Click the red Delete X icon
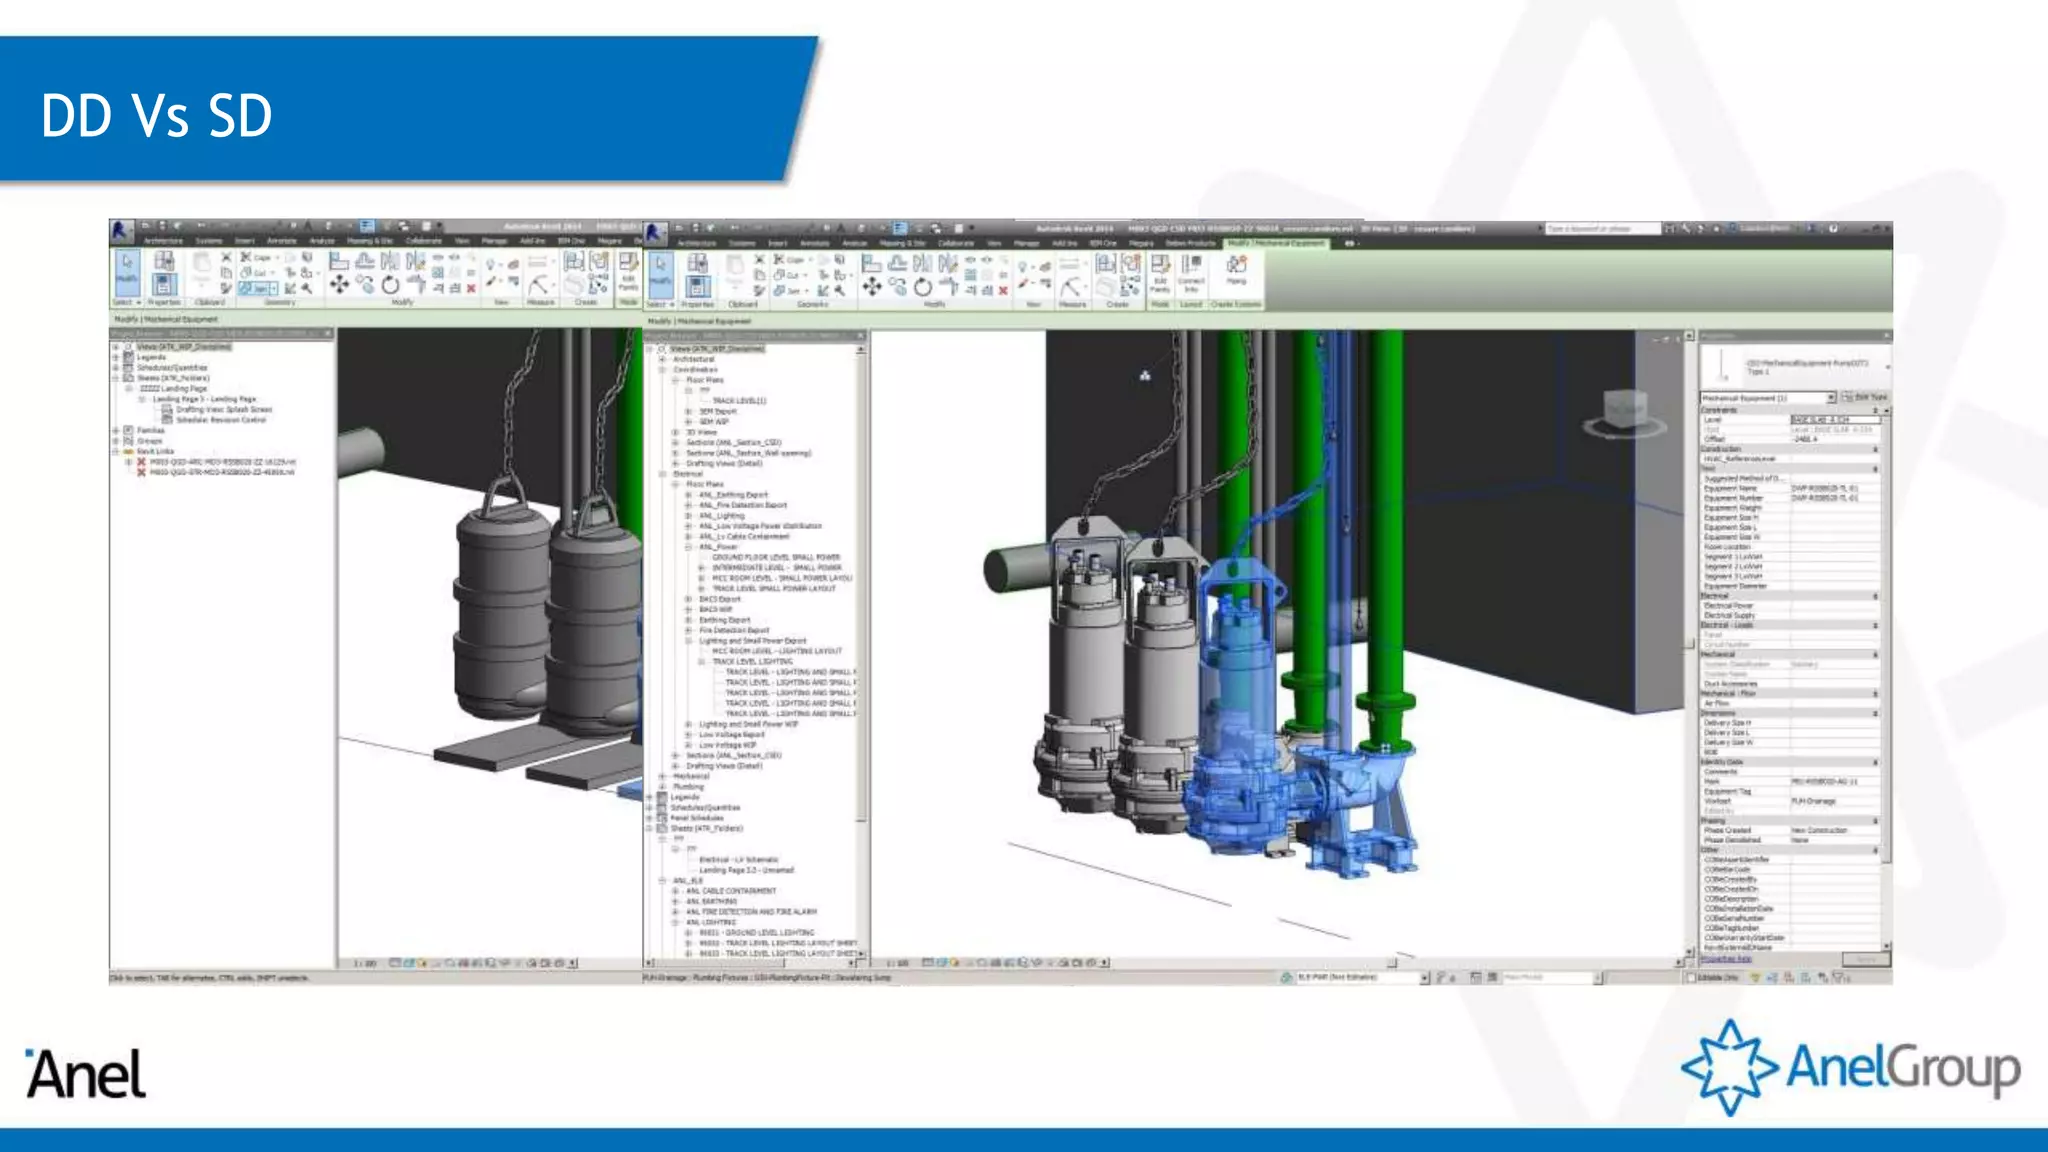2048x1152 pixels. [x=1003, y=290]
